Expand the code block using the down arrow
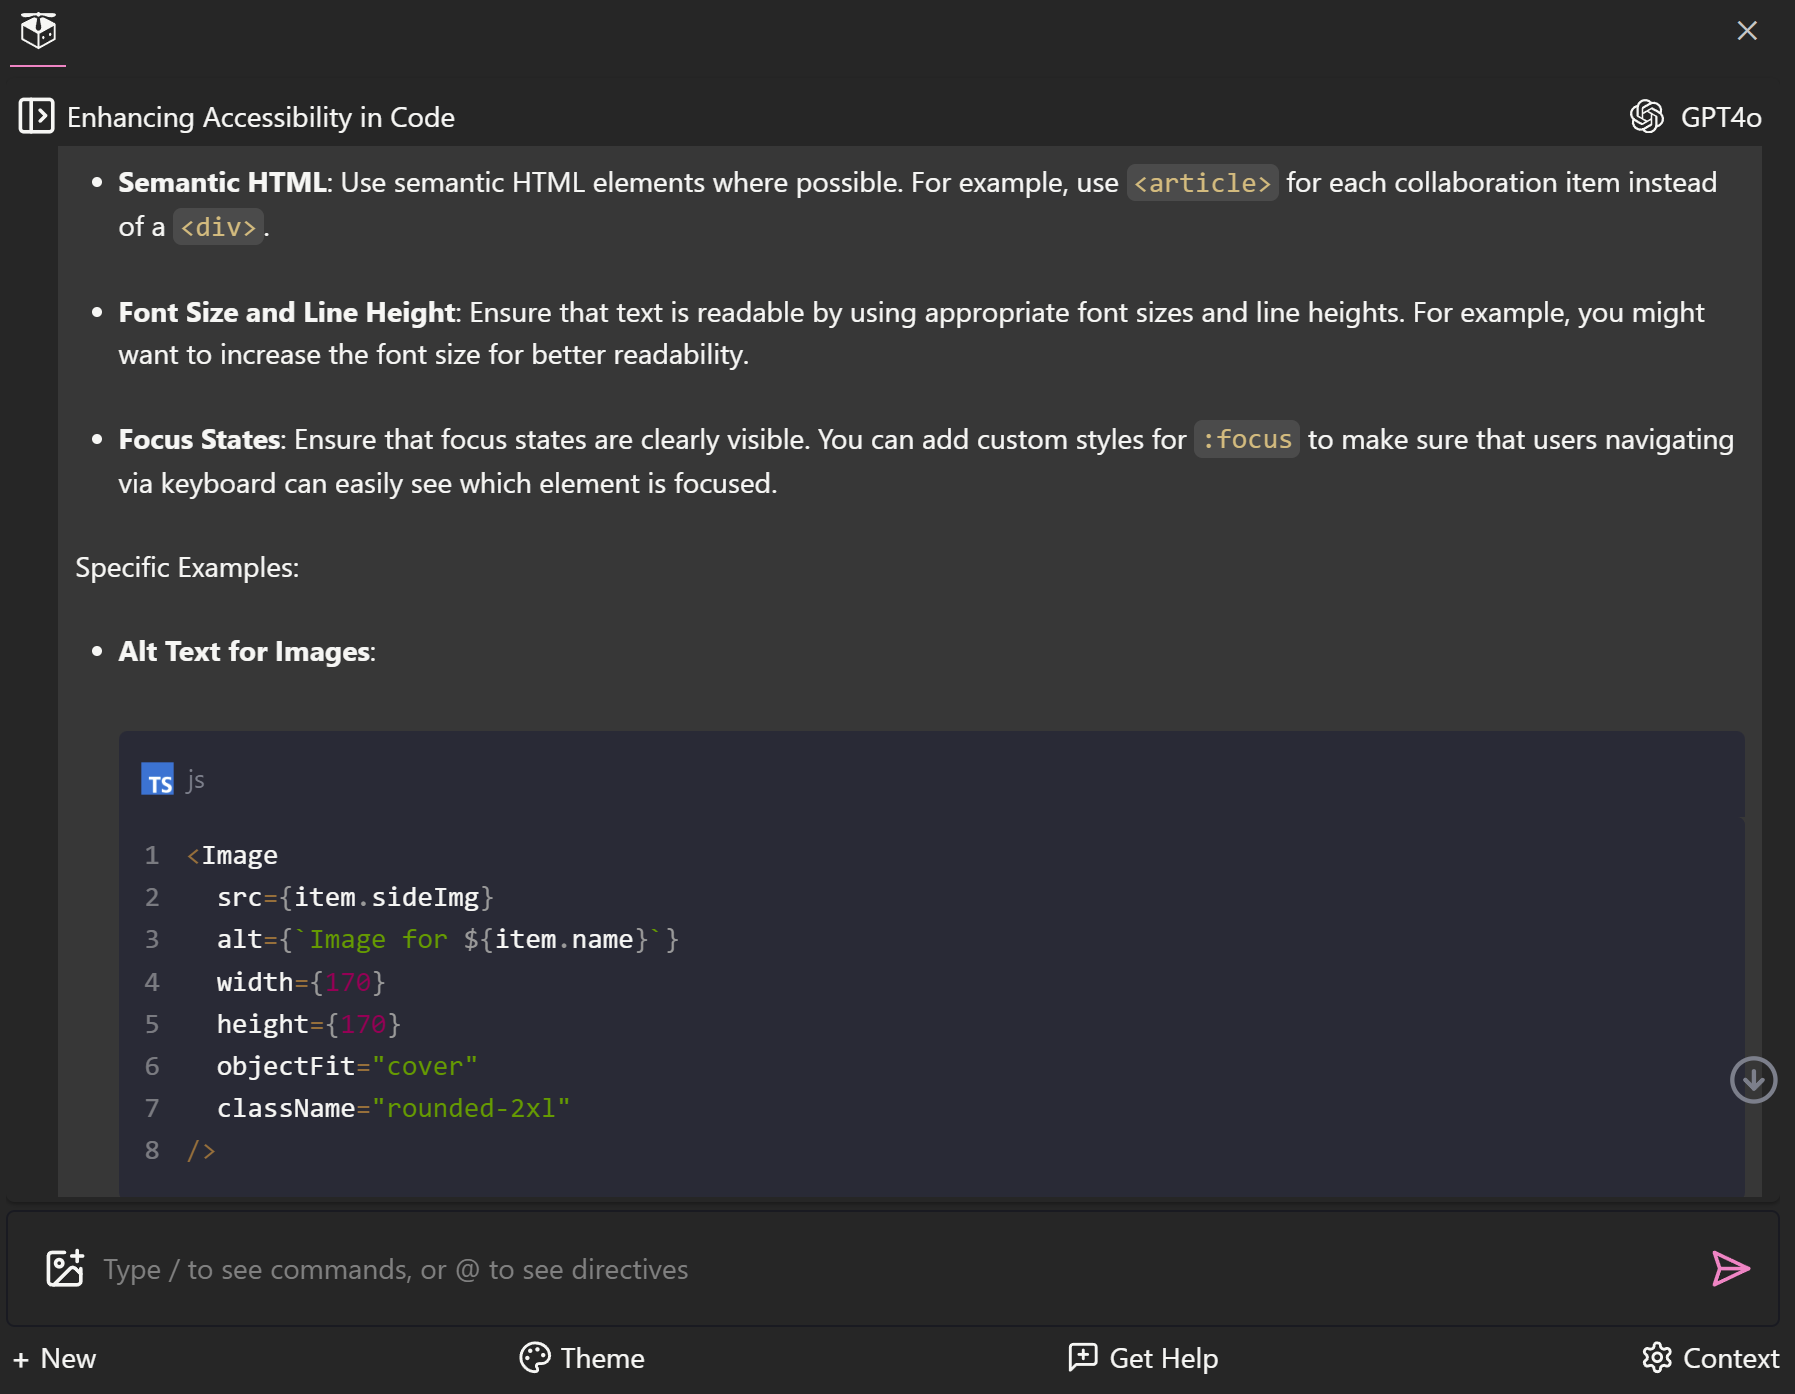 [1753, 1079]
